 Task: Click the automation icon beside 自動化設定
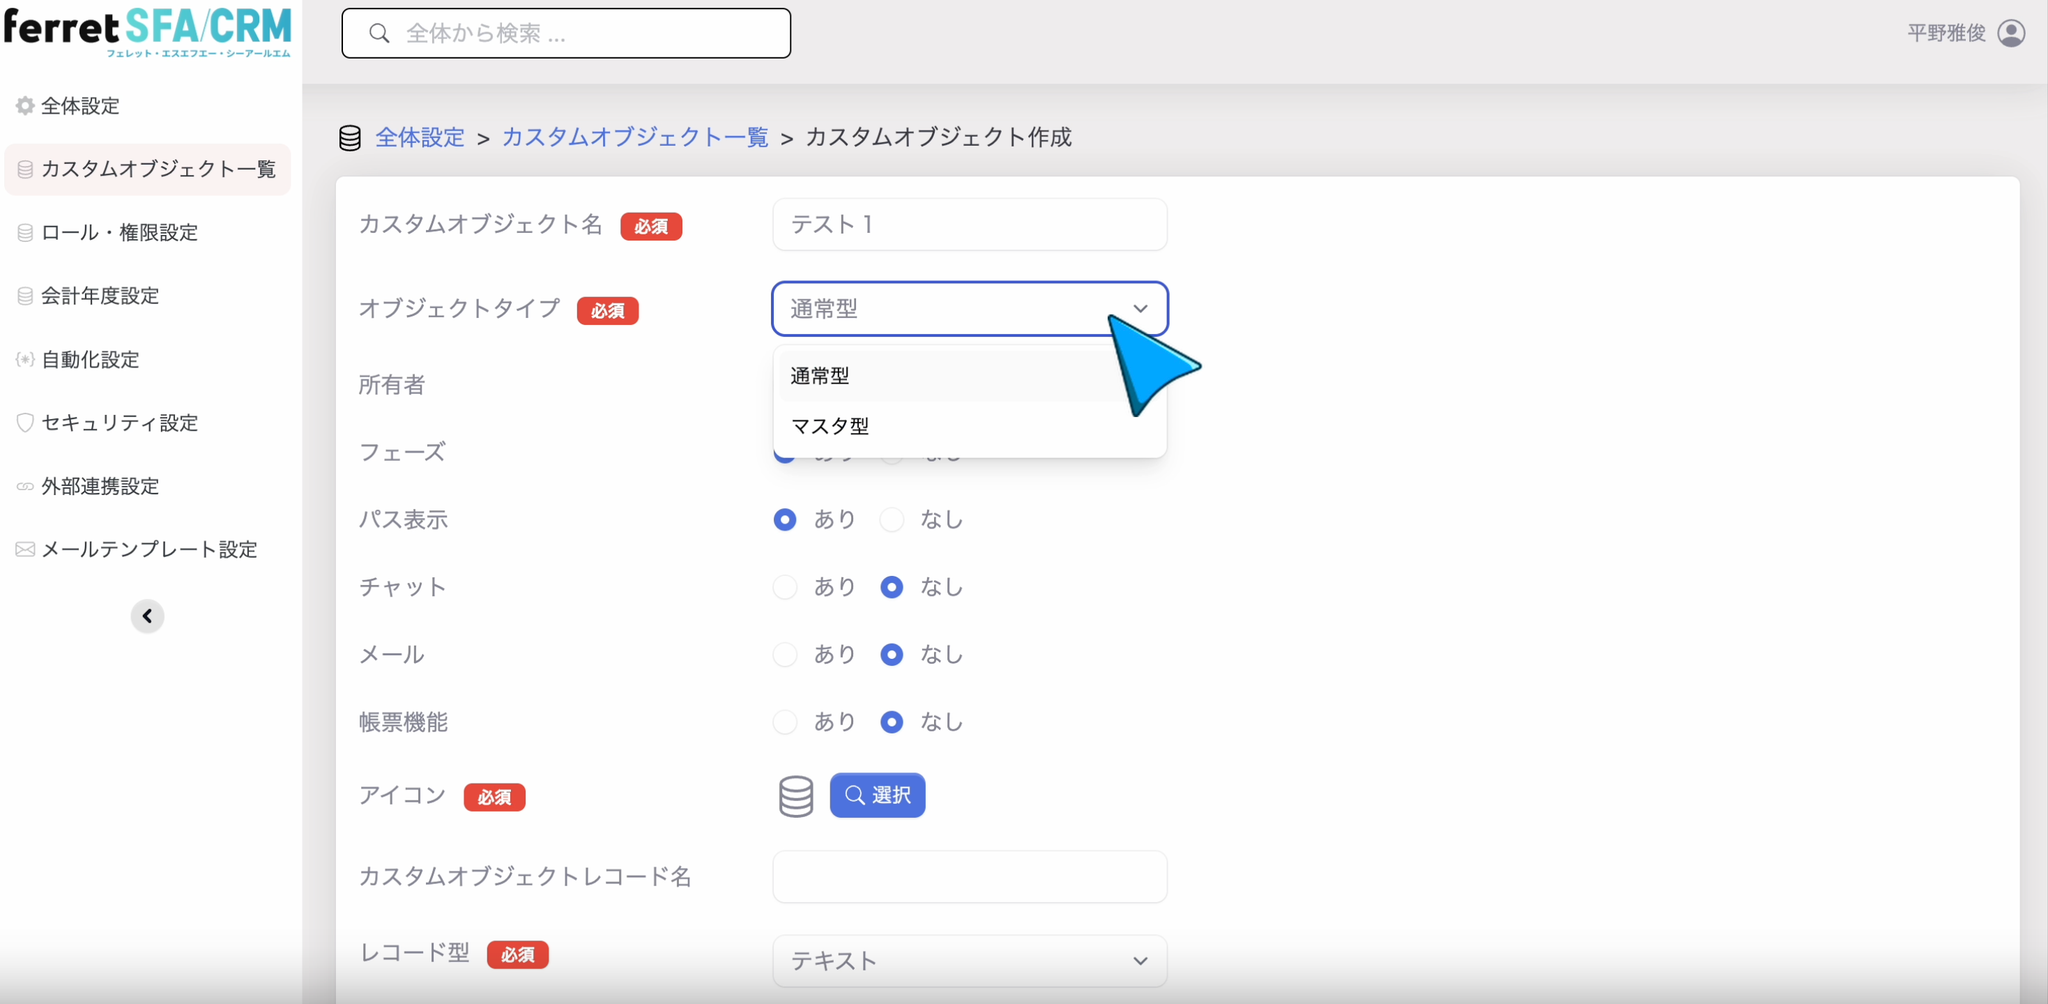click(25, 359)
